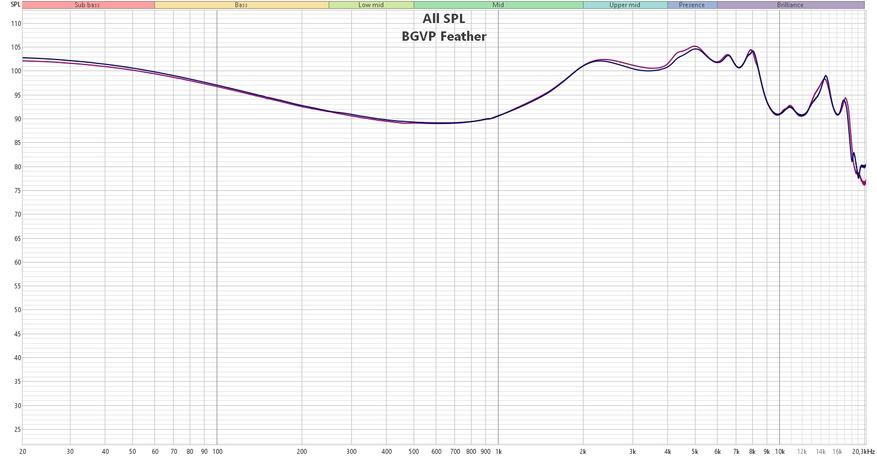Select the Presence band label
This screenshot has height=458, width=877.
(692, 5)
